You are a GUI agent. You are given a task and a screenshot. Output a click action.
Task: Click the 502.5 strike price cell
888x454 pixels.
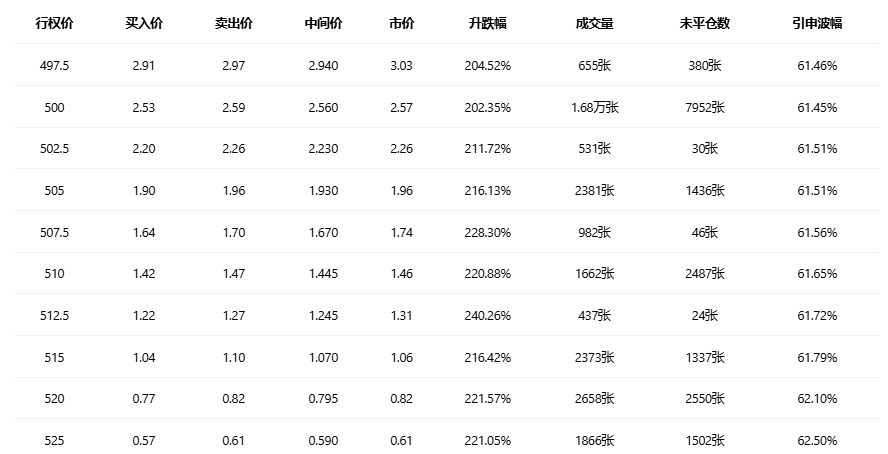54,148
